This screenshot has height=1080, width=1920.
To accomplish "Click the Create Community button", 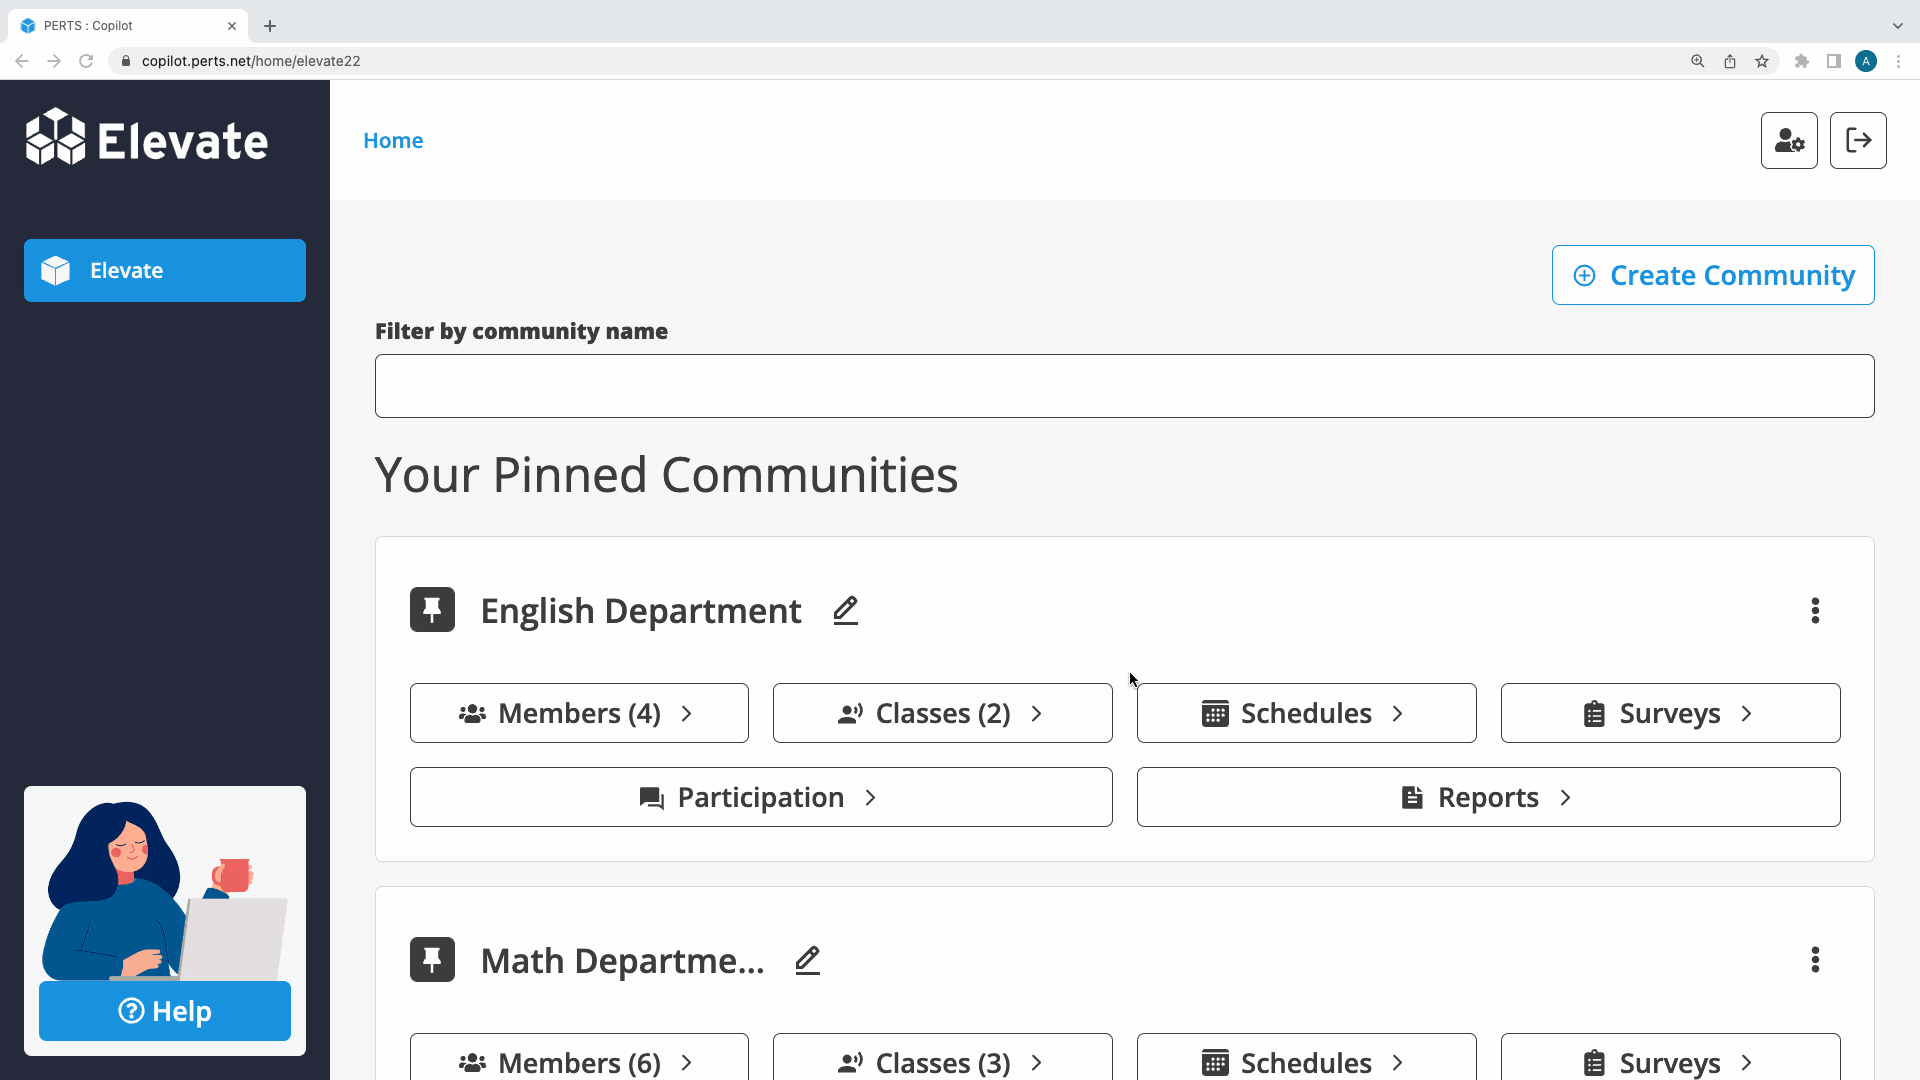I will point(1713,275).
